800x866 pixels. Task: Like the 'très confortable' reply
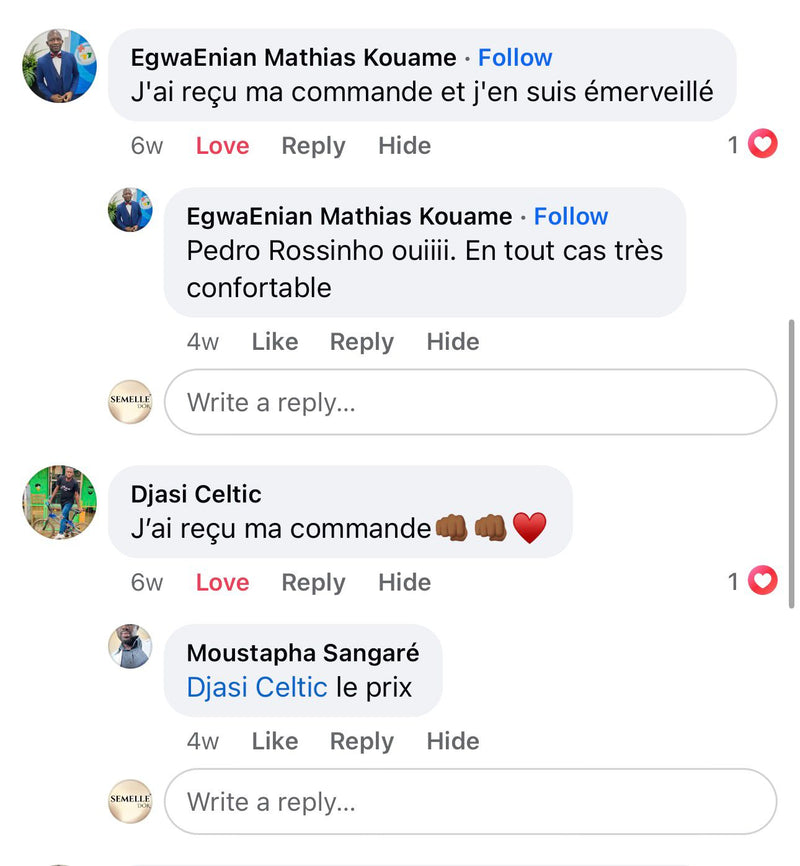(x=275, y=342)
